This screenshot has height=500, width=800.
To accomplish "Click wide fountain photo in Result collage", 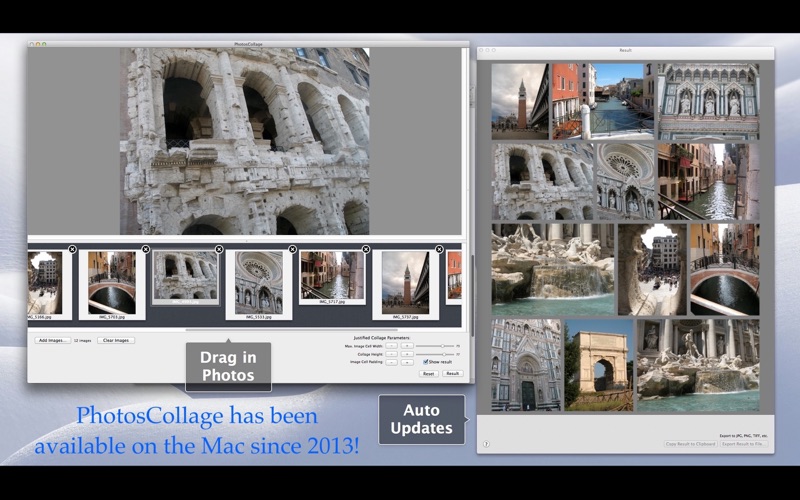I will (x=553, y=269).
